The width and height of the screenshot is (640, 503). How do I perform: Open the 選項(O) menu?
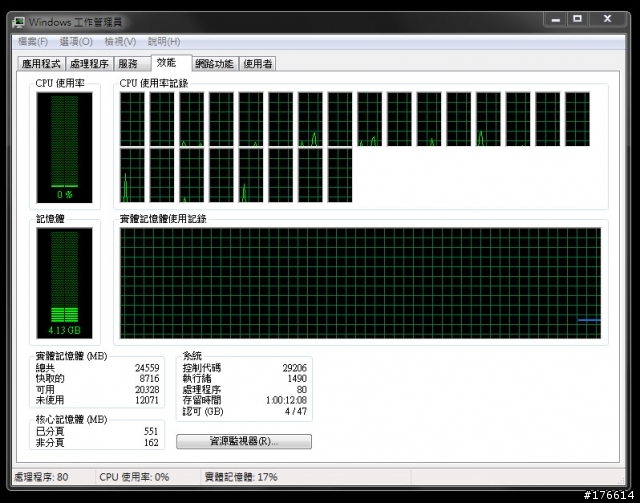76,42
